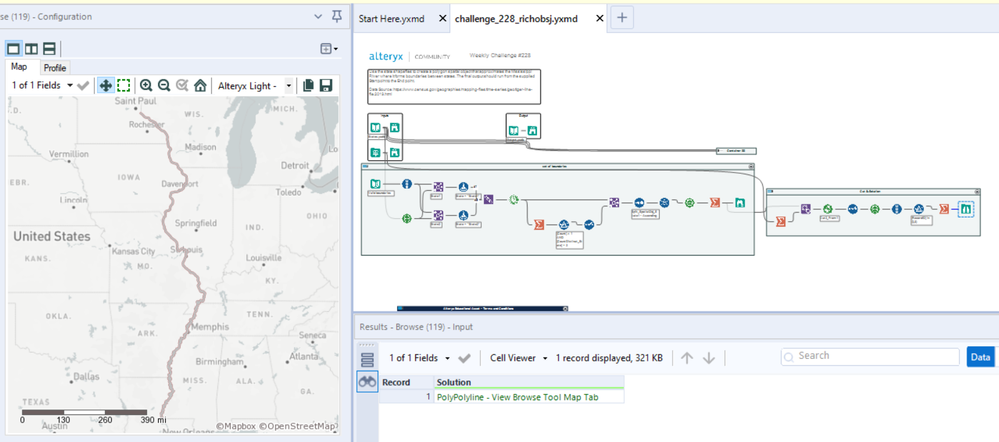Select the final Browse tool in large container
The width and height of the screenshot is (999, 442).
[740, 203]
